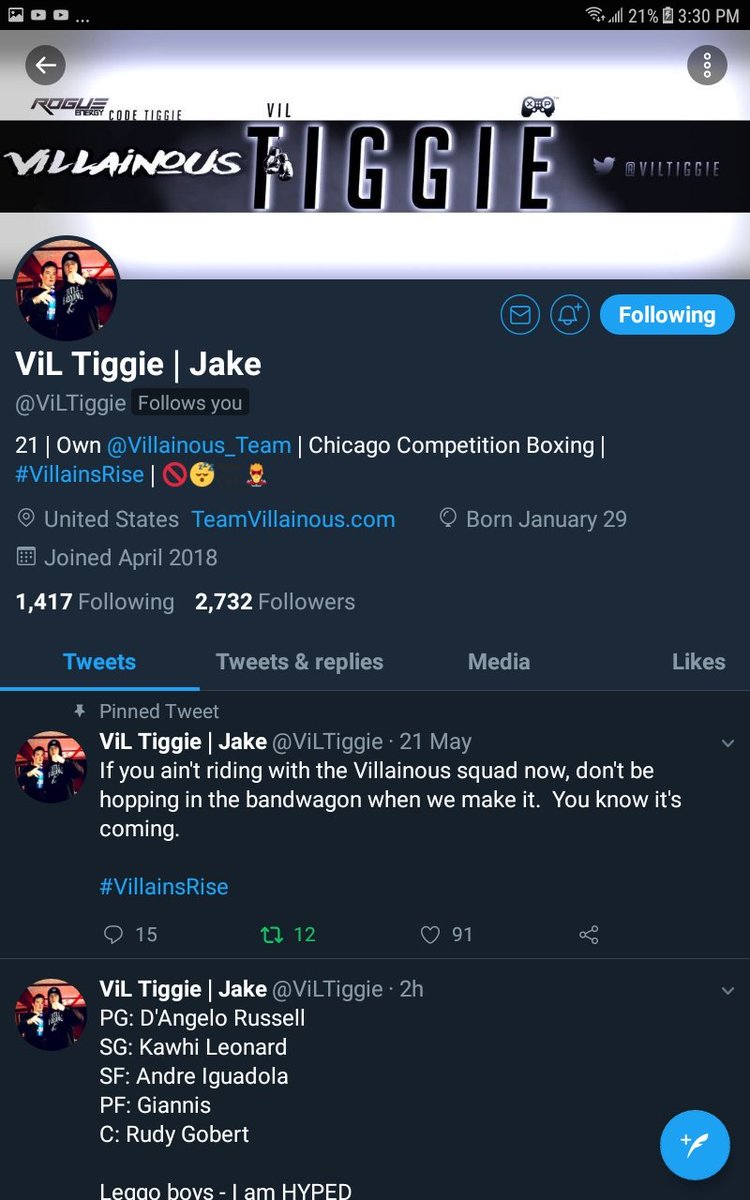
Task: Switch to Tweets & replies tab
Action: [299, 661]
